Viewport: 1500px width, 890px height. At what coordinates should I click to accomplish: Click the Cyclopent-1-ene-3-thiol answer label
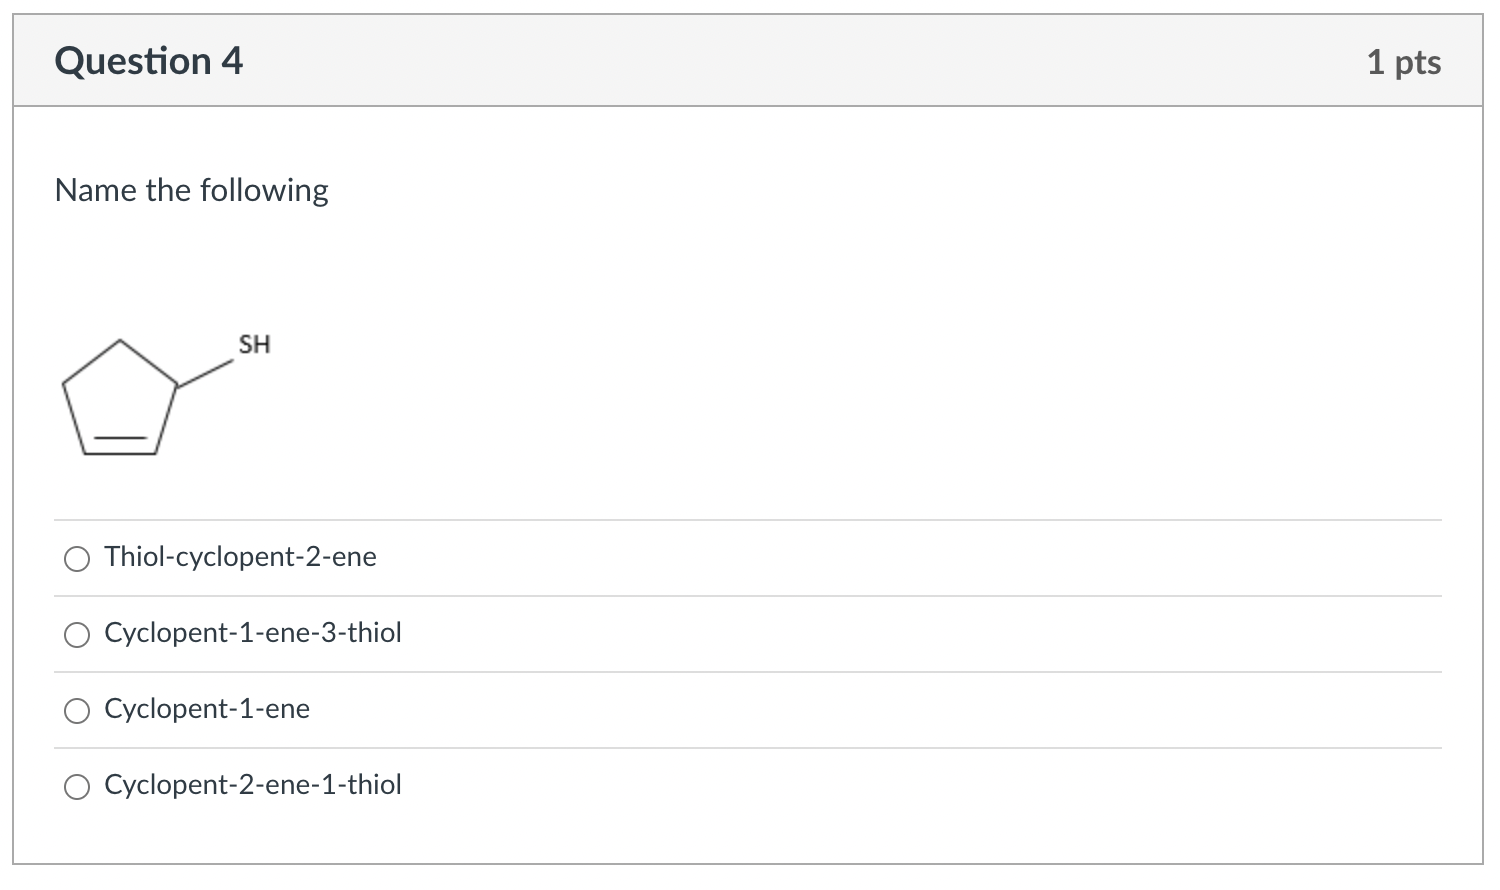click(253, 633)
